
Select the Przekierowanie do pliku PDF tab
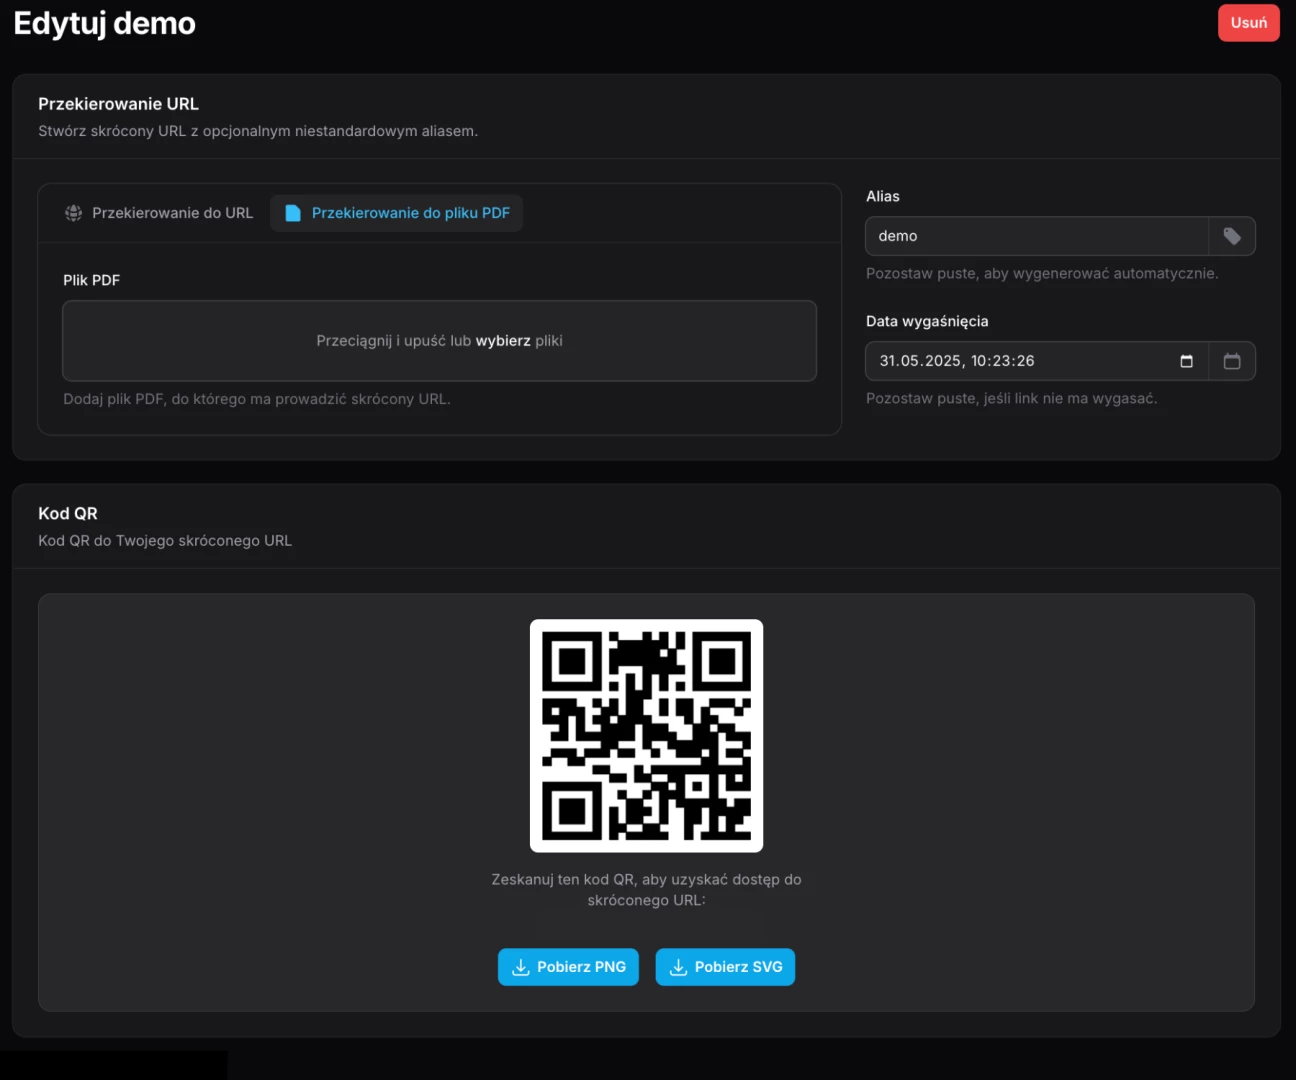[397, 213]
